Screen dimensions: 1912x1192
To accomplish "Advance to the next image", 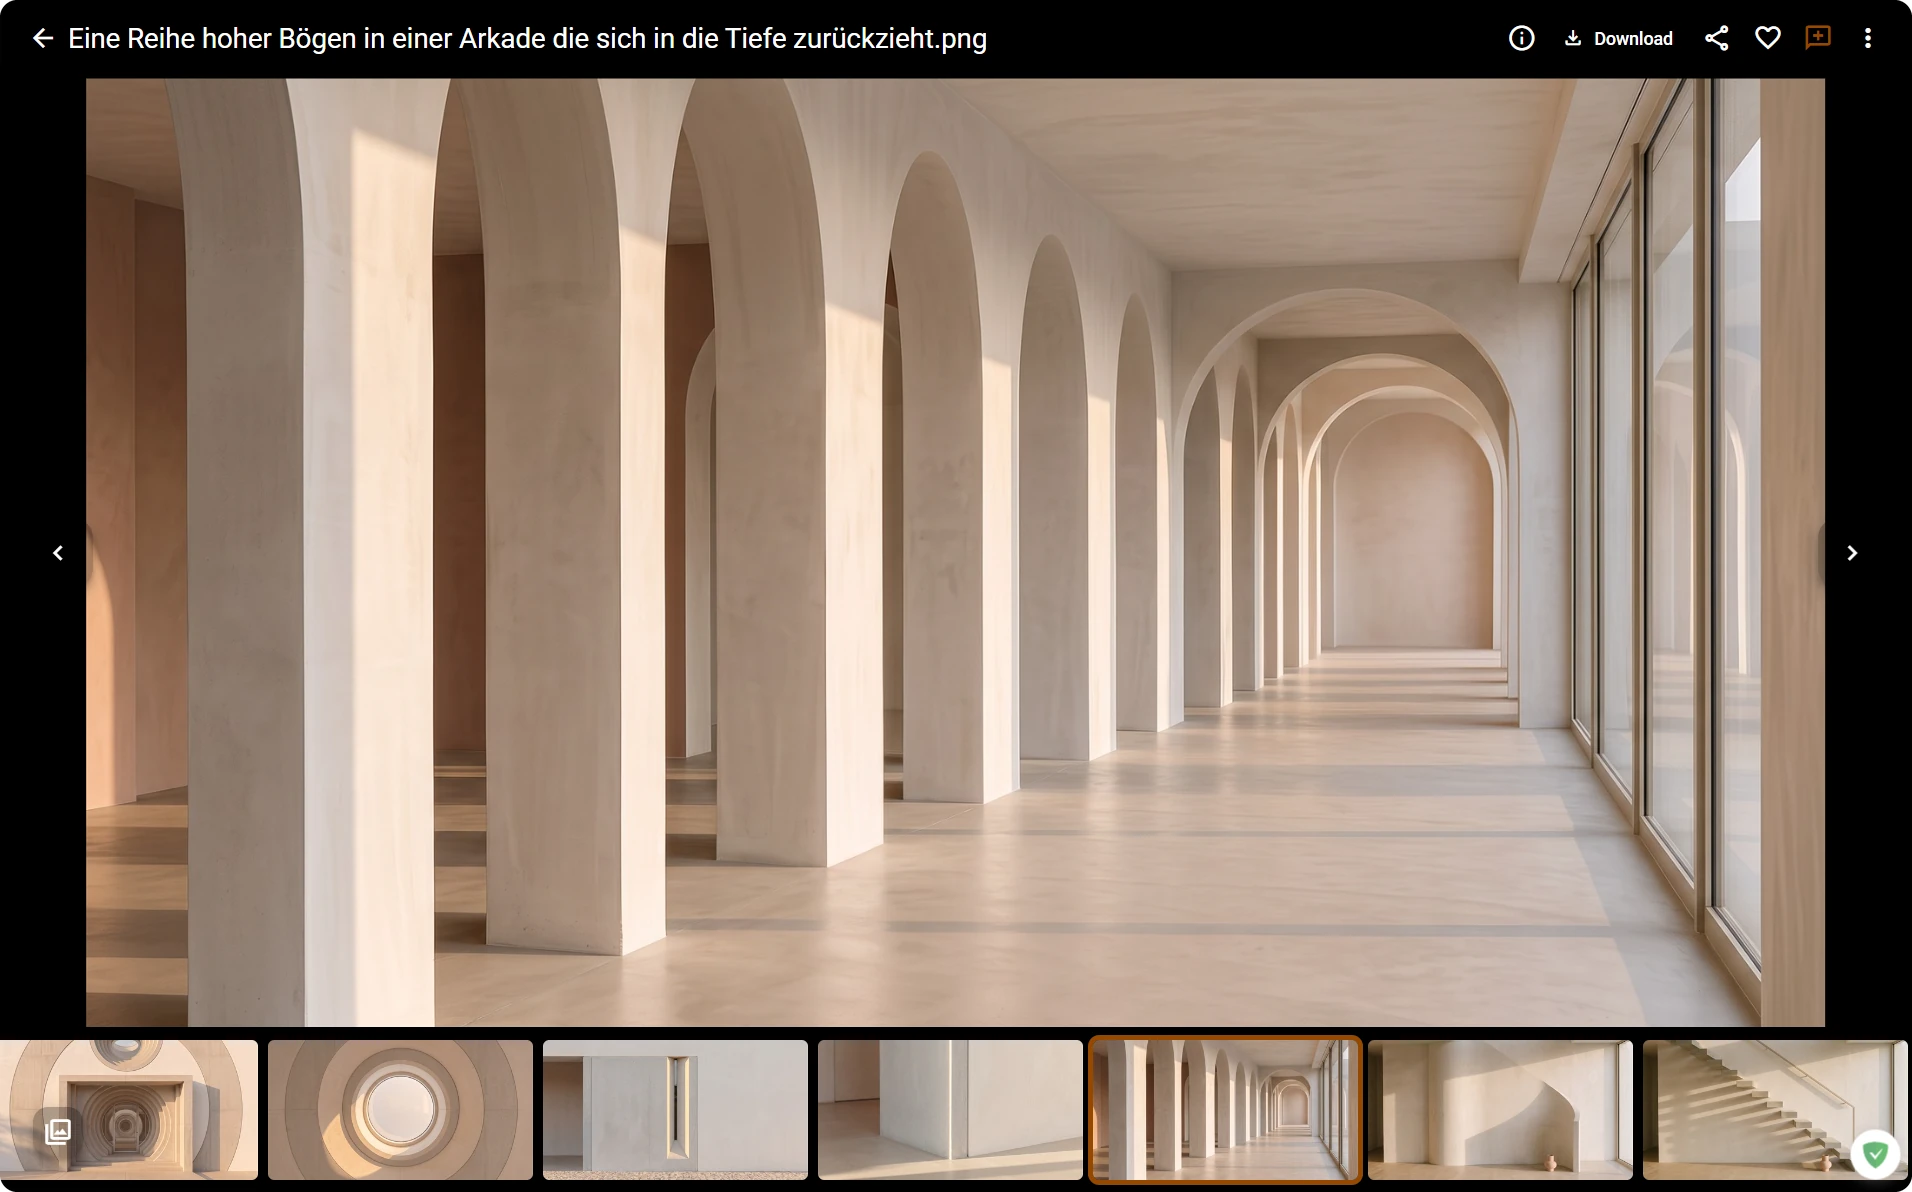I will pos(1852,553).
